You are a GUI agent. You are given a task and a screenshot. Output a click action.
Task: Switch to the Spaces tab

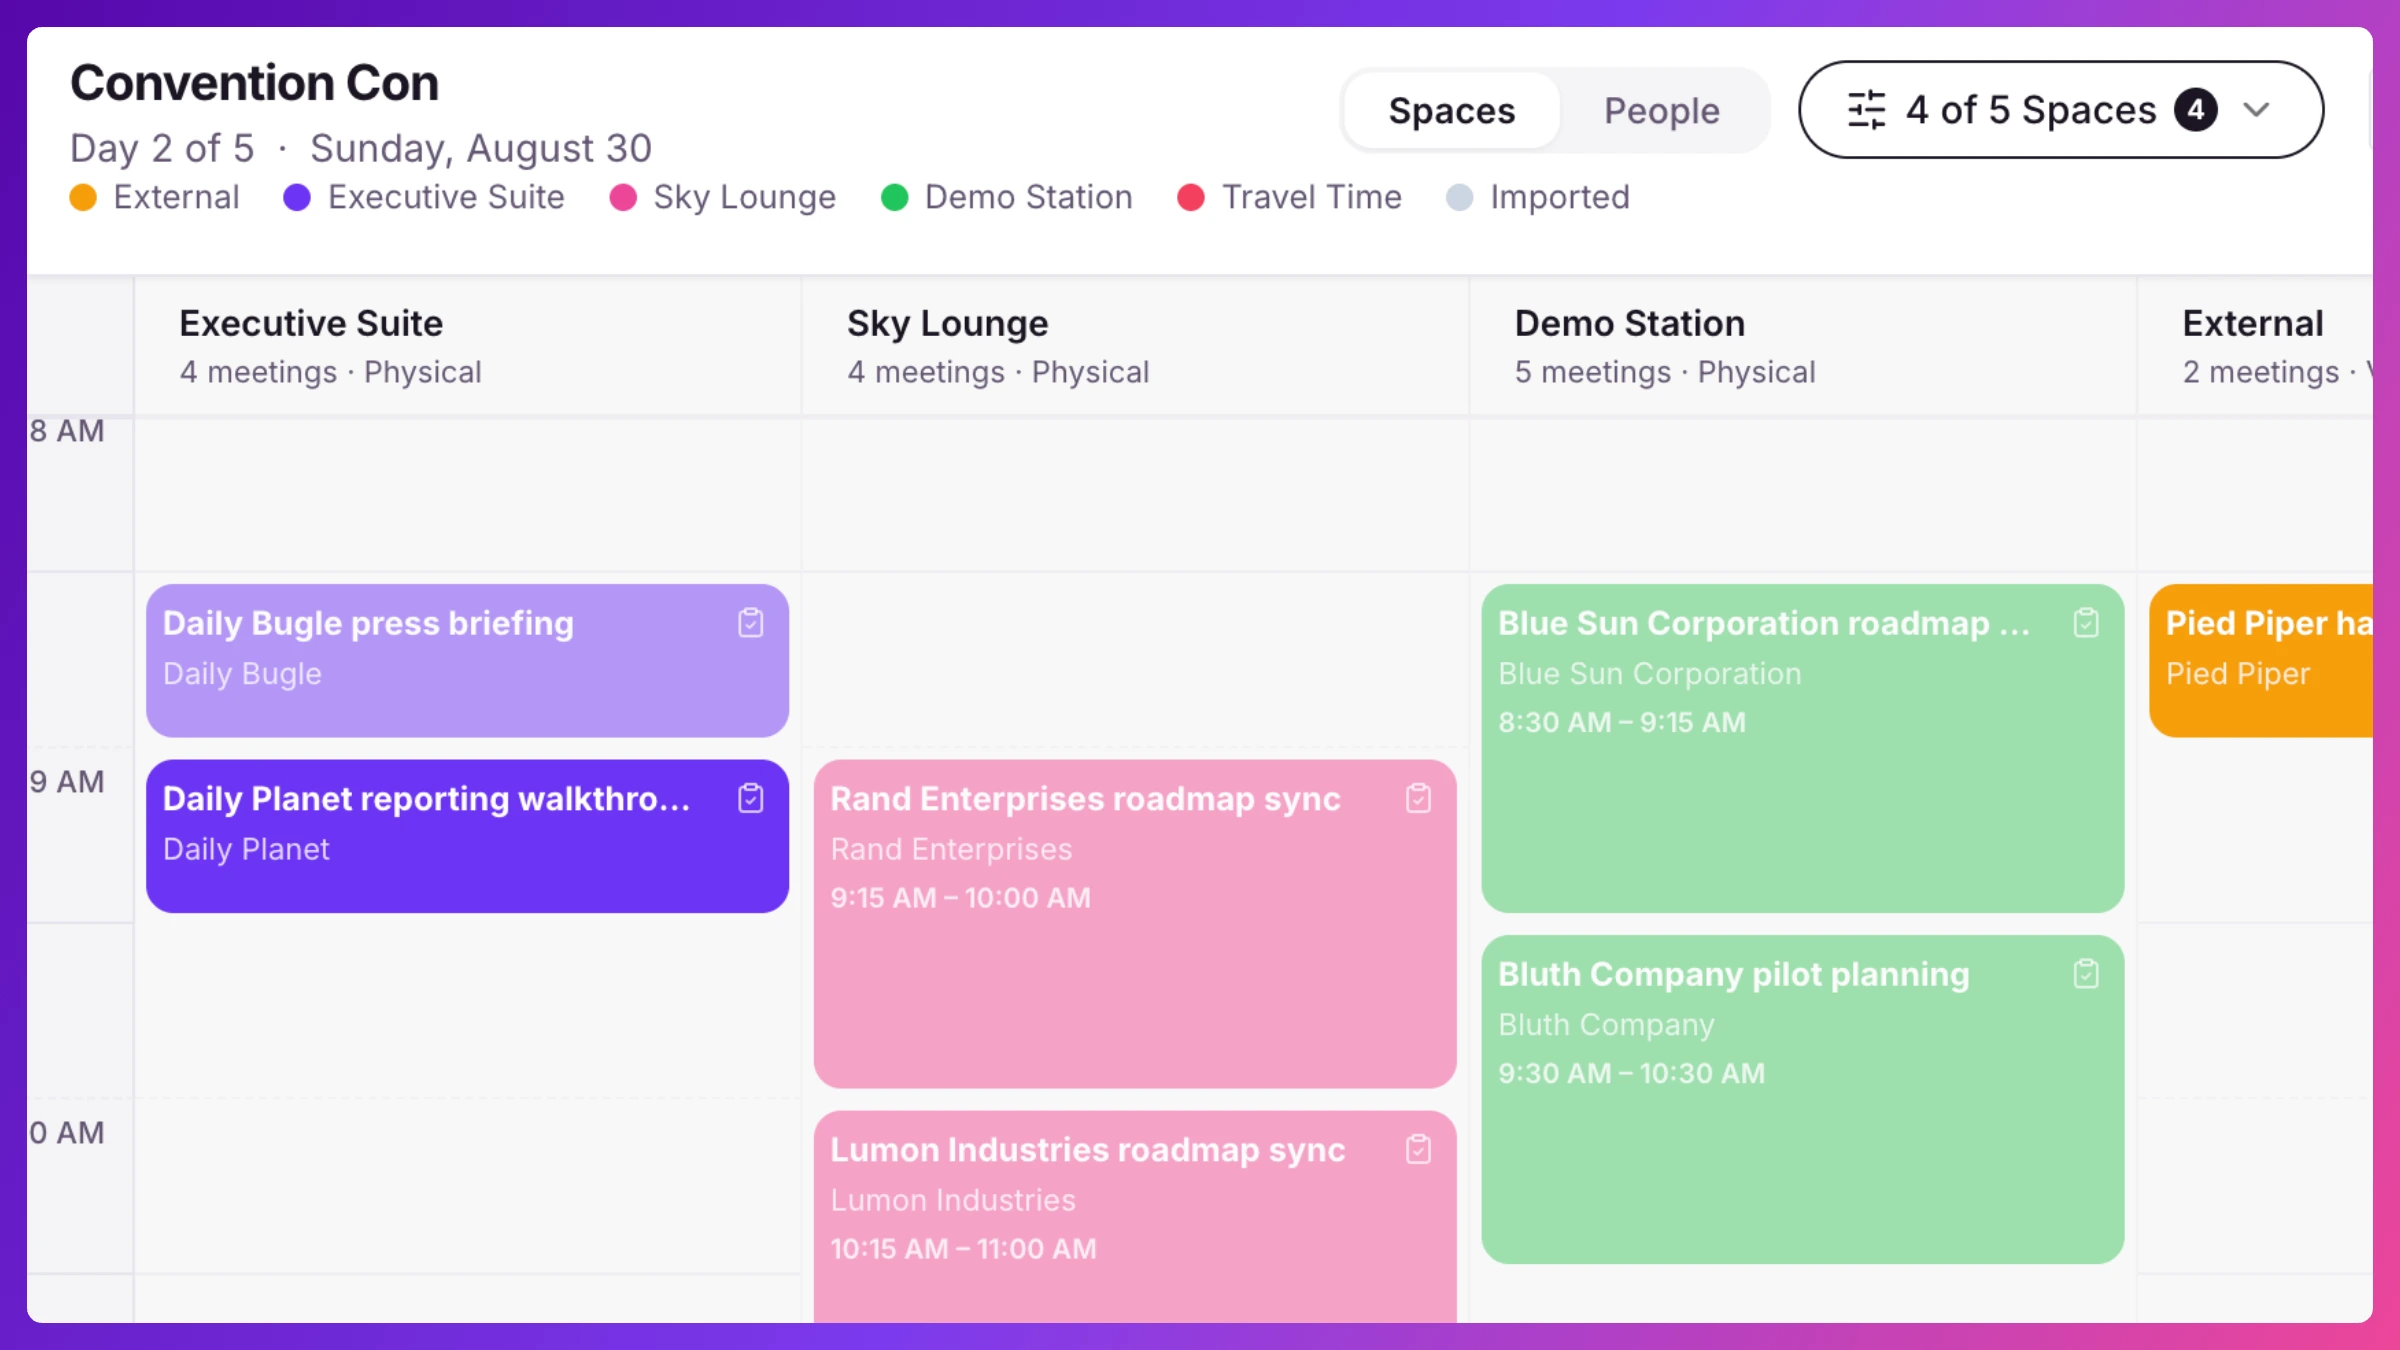1452,110
